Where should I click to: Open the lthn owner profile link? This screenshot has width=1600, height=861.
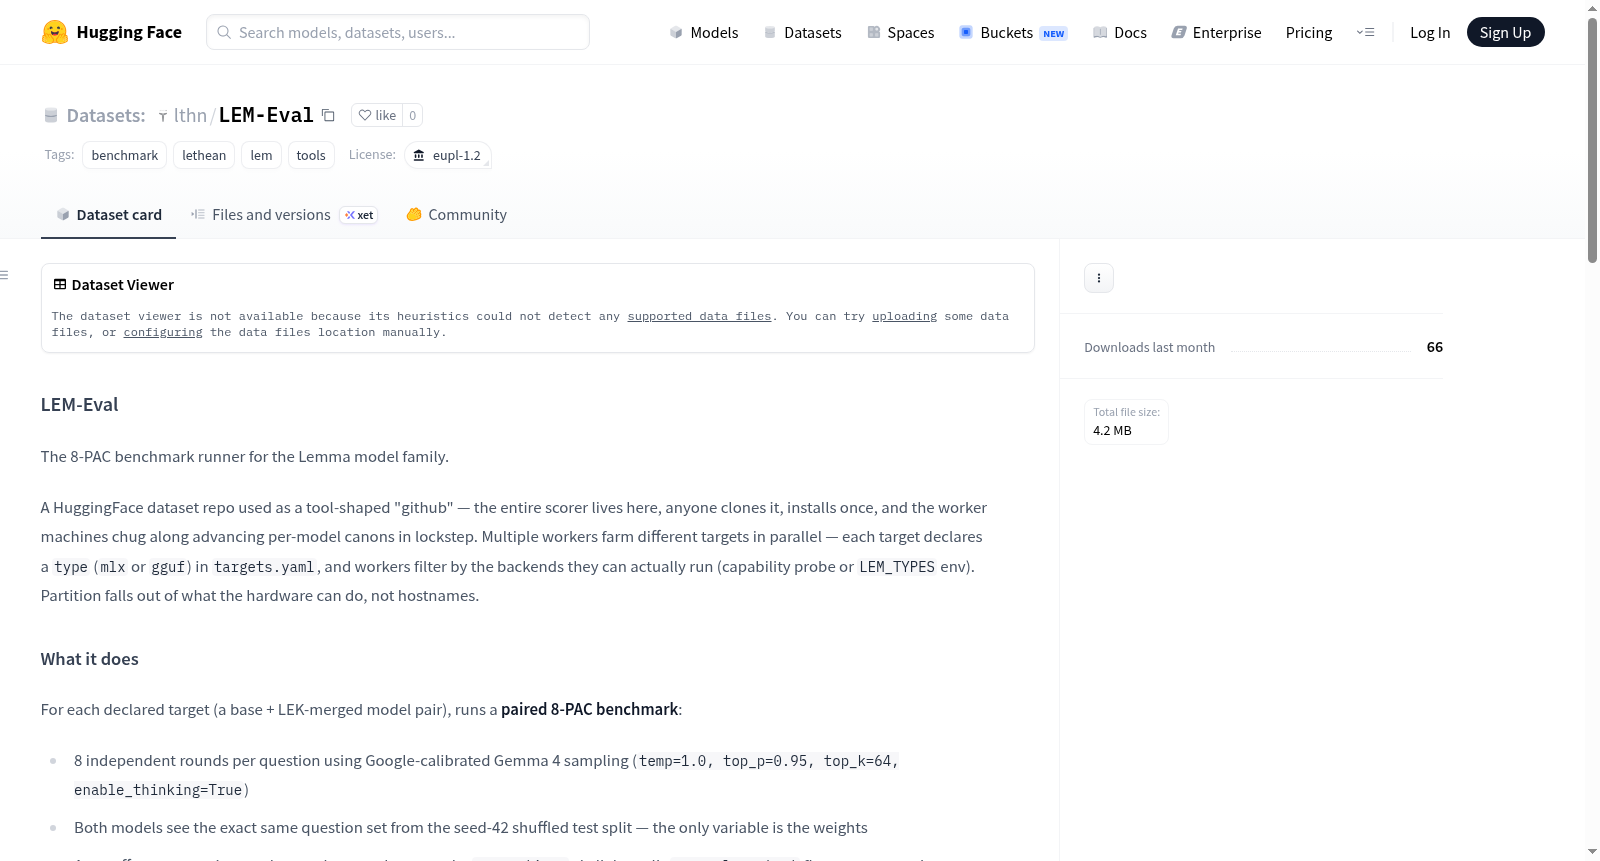coord(190,115)
